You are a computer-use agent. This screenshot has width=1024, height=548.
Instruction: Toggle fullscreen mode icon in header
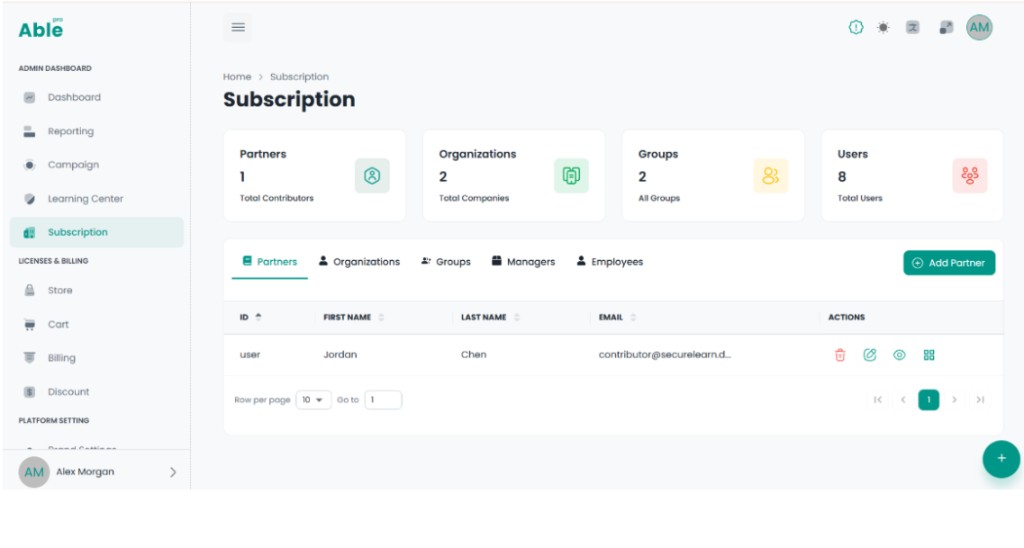[x=946, y=27]
